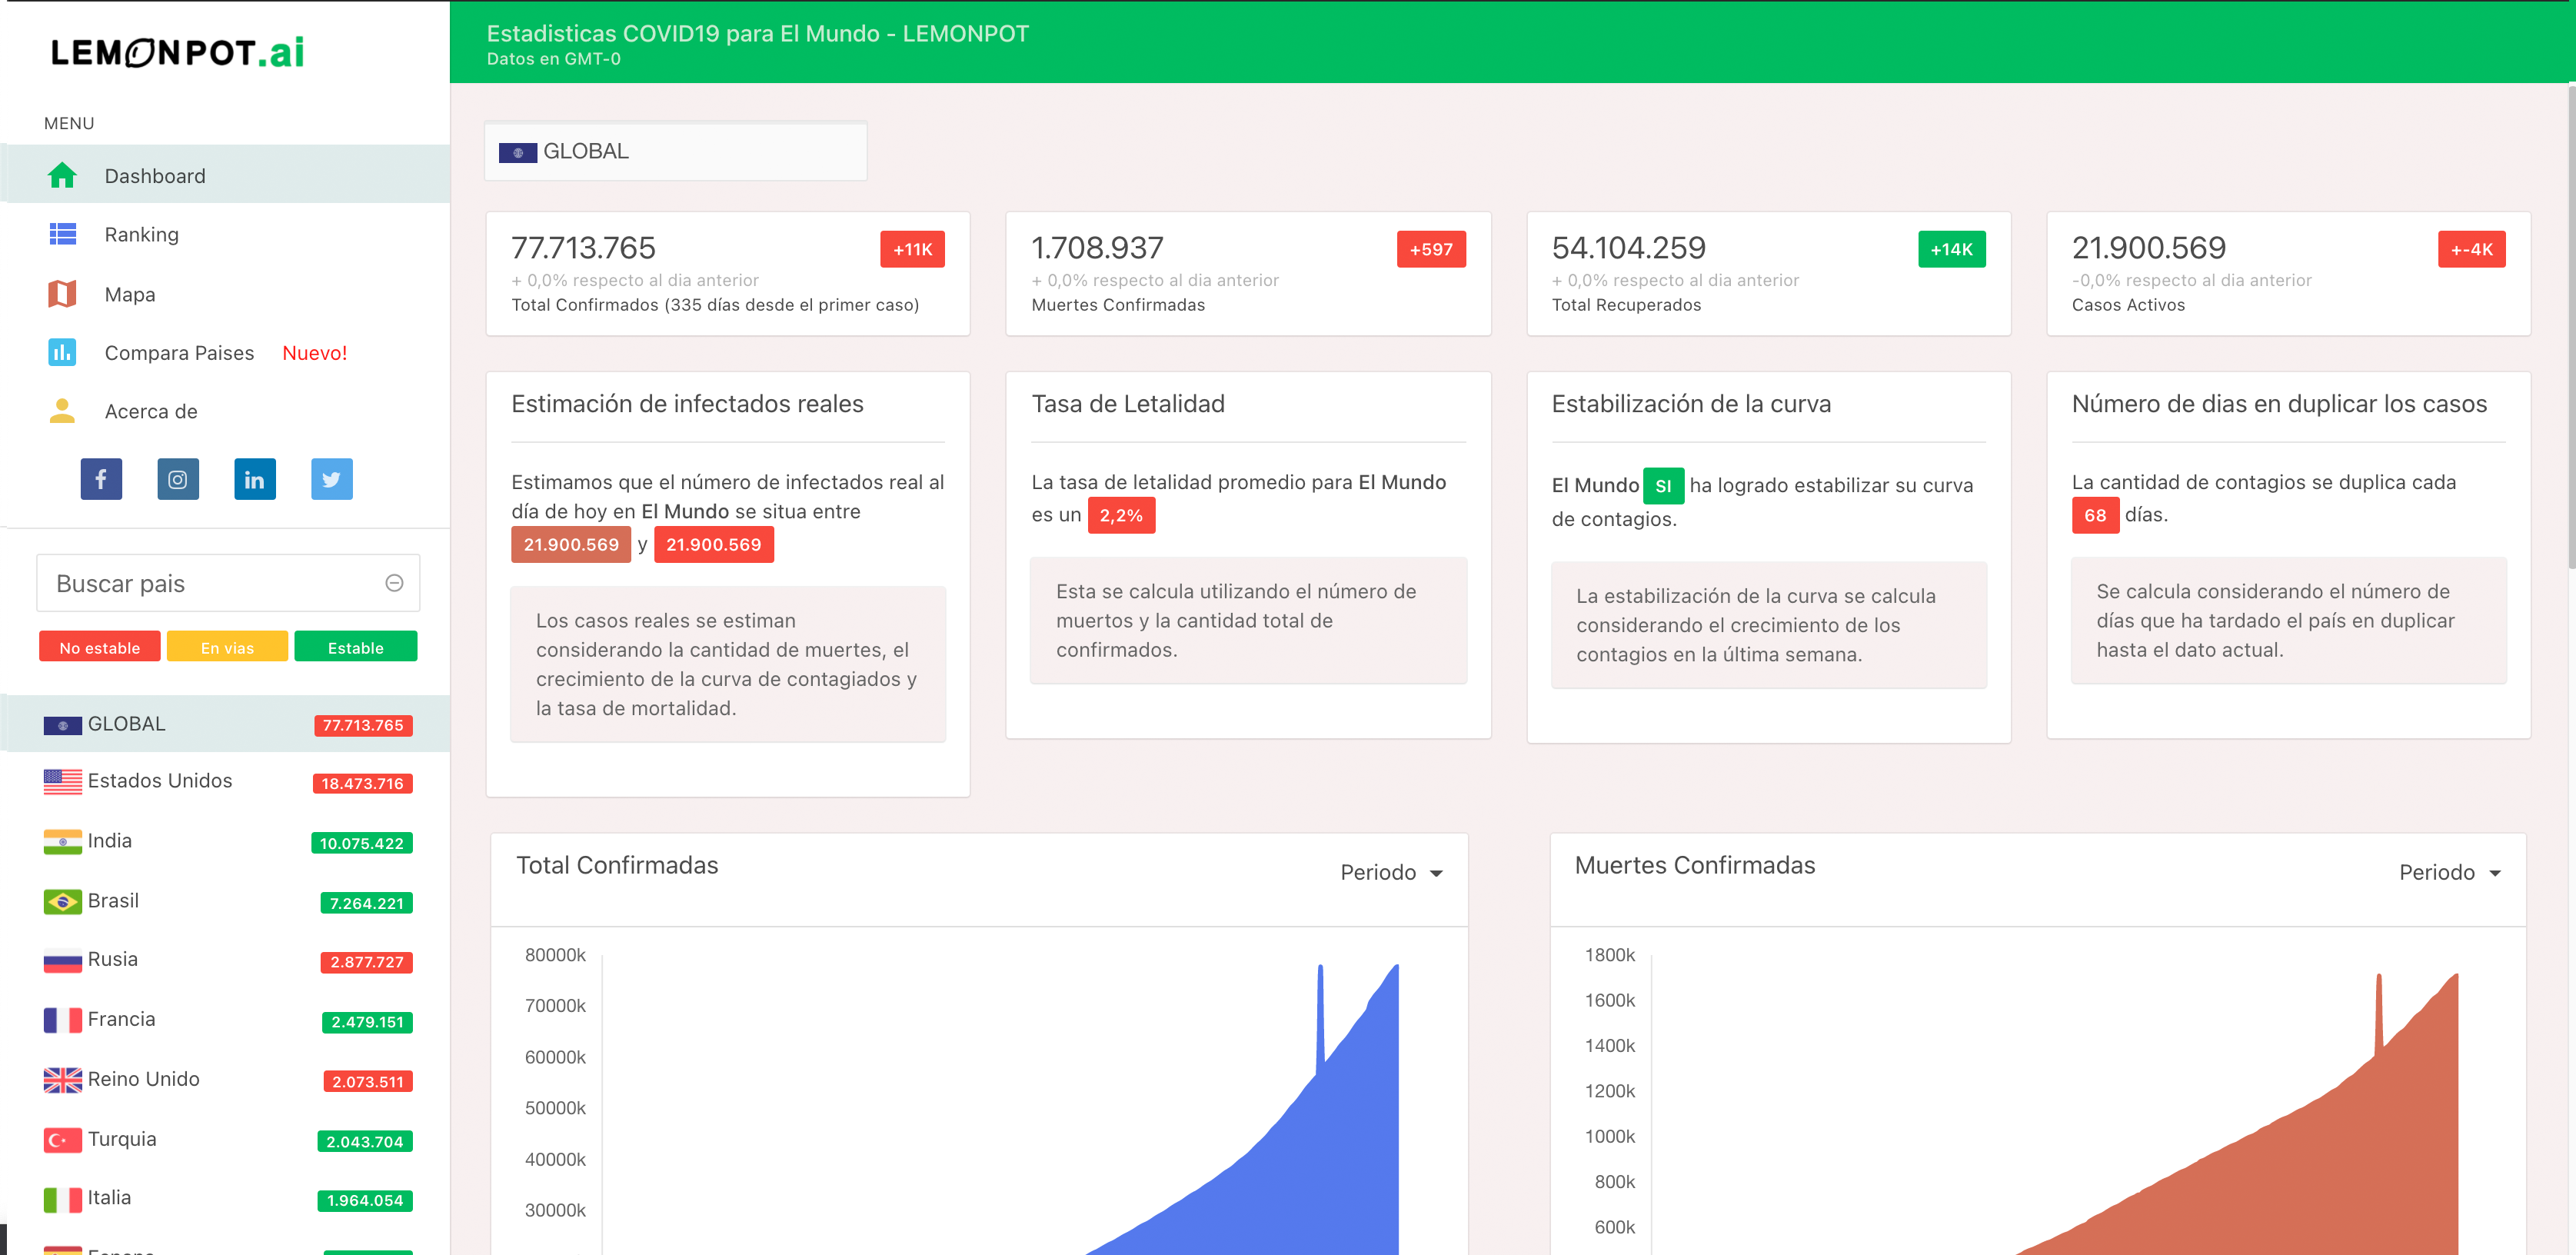The image size is (2576, 1255).
Task: Click the India flag icon
Action: click(x=63, y=841)
